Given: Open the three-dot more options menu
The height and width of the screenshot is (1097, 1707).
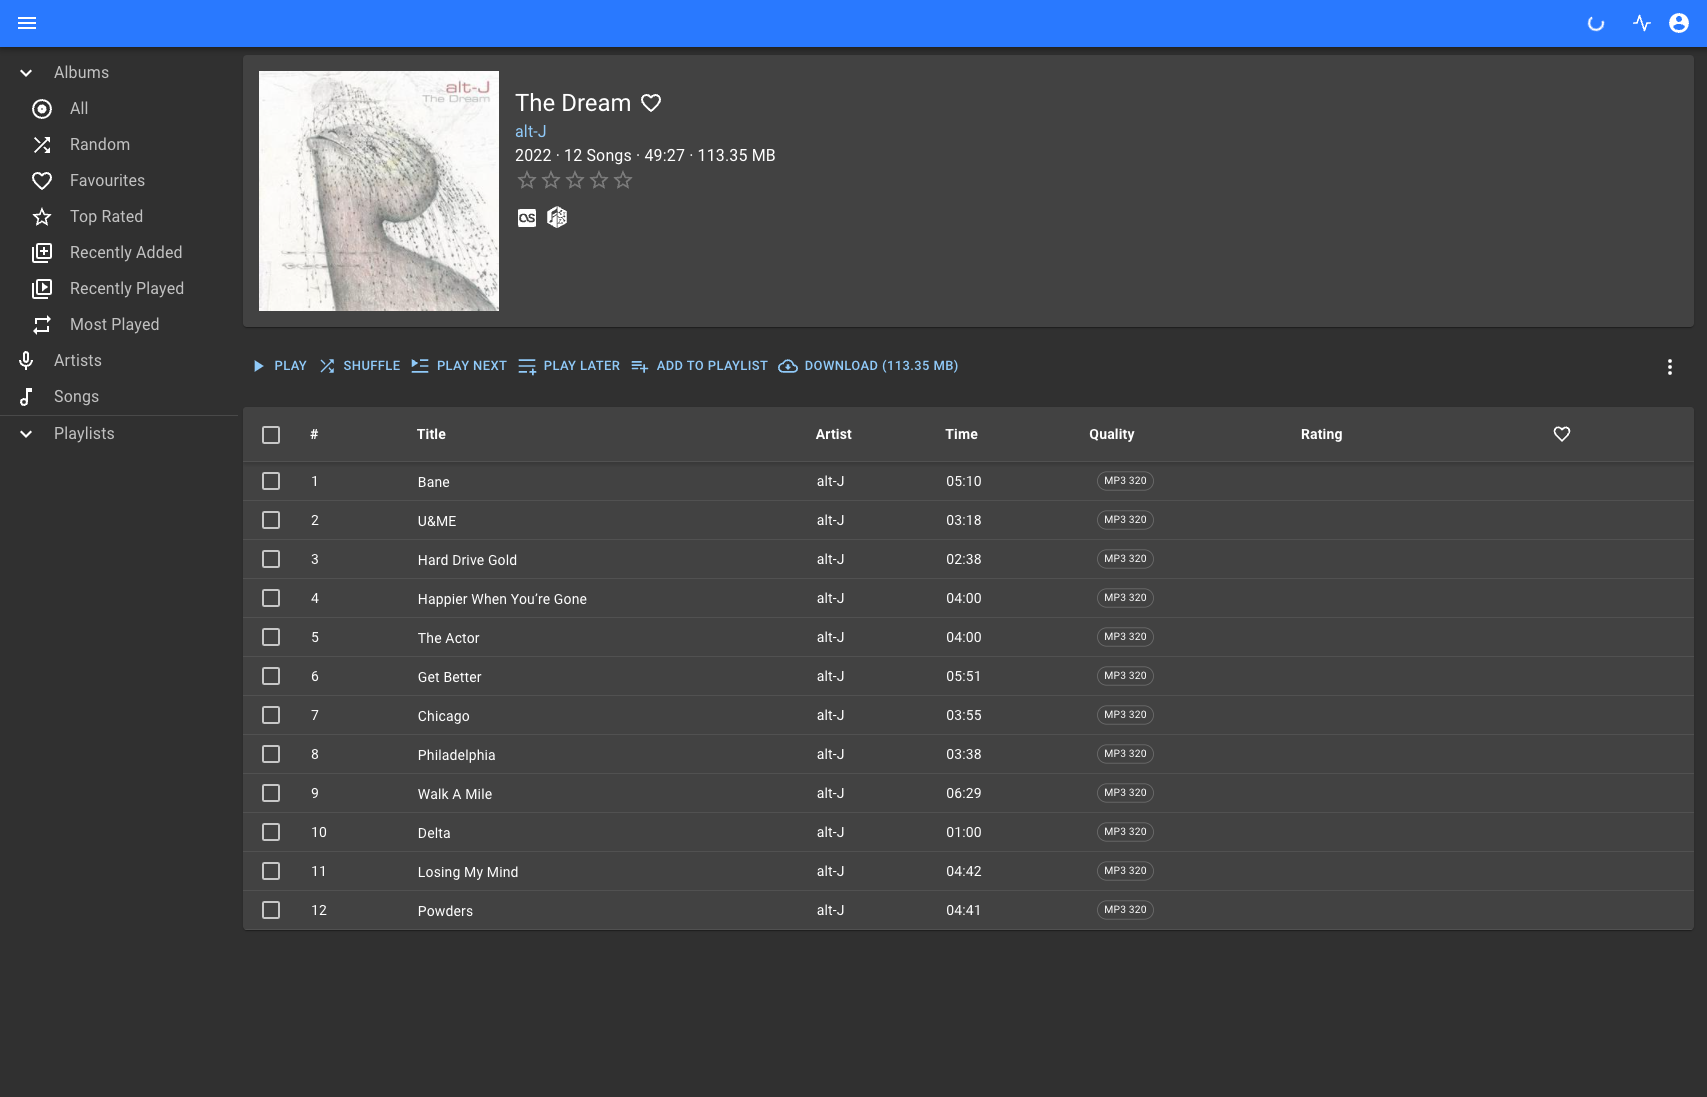Looking at the screenshot, I should 1669,367.
